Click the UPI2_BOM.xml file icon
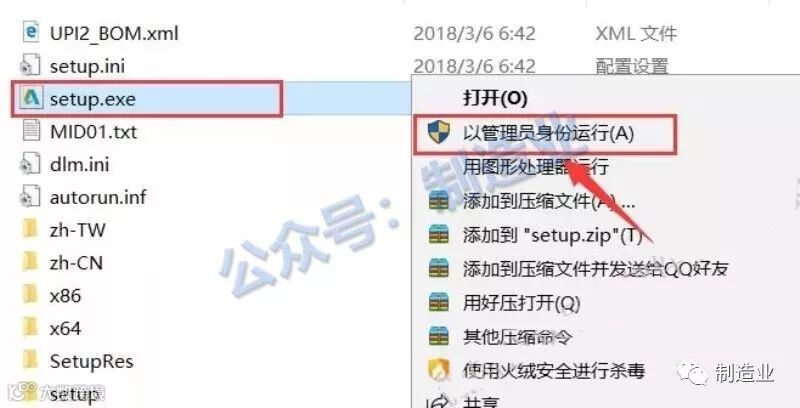The height and width of the screenshot is (408, 800). 31,33
